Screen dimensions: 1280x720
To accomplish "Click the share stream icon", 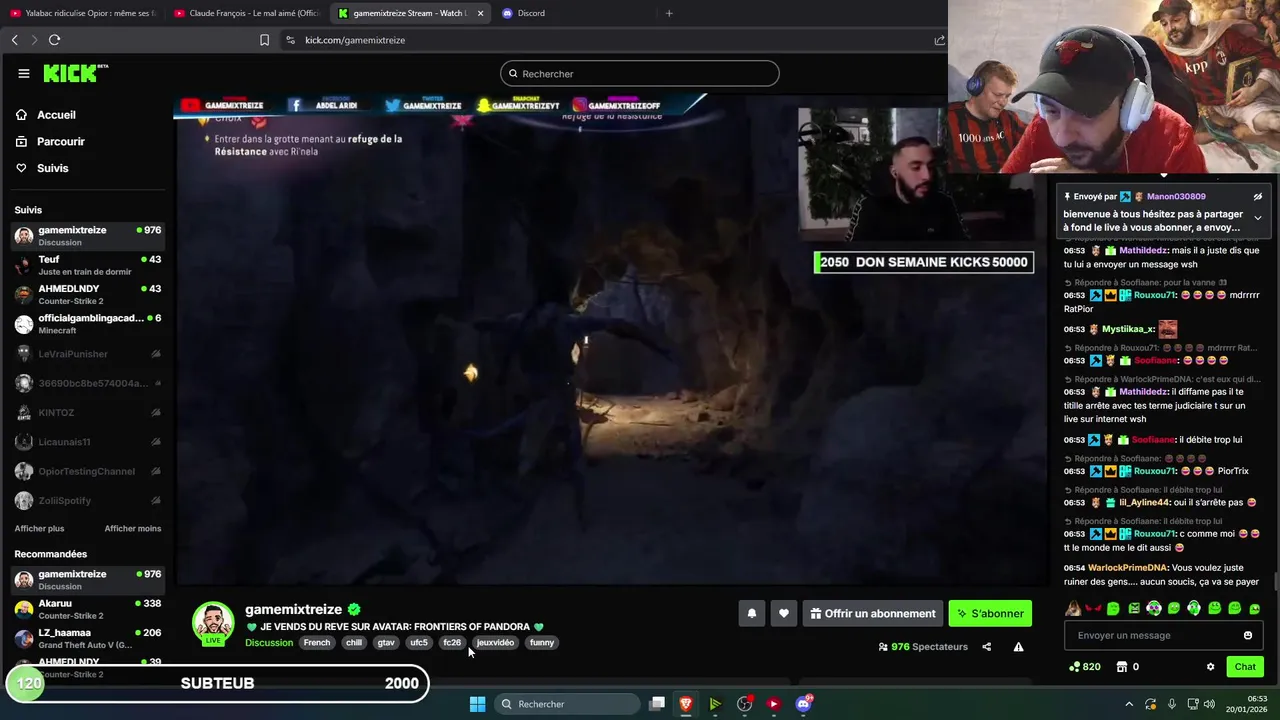I will click(x=986, y=647).
